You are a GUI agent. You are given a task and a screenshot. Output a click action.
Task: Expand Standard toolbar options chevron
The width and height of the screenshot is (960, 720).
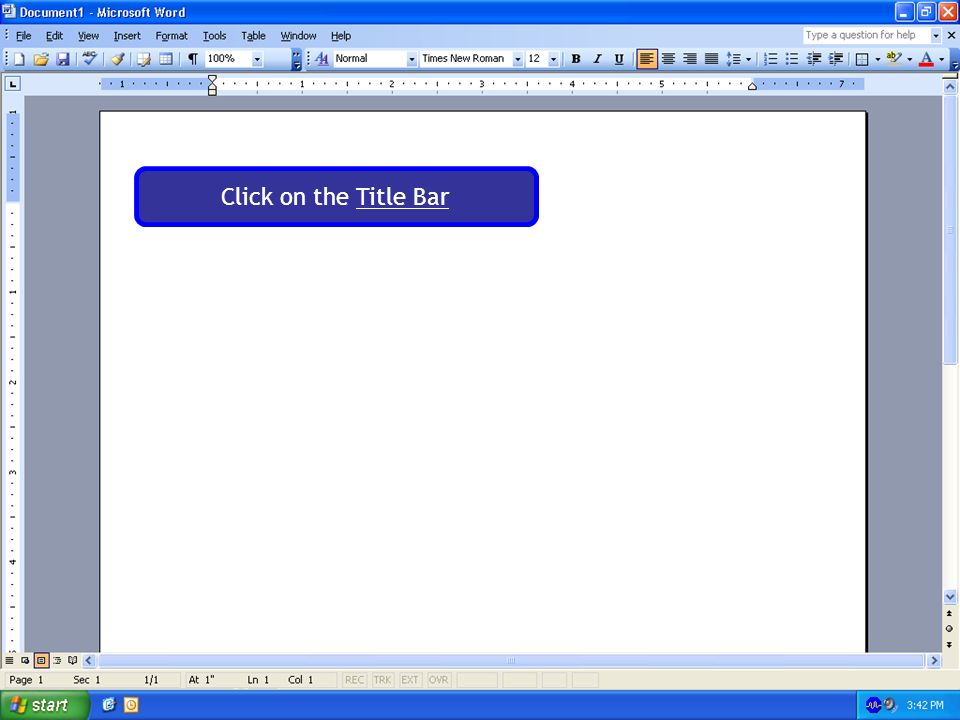click(296, 59)
